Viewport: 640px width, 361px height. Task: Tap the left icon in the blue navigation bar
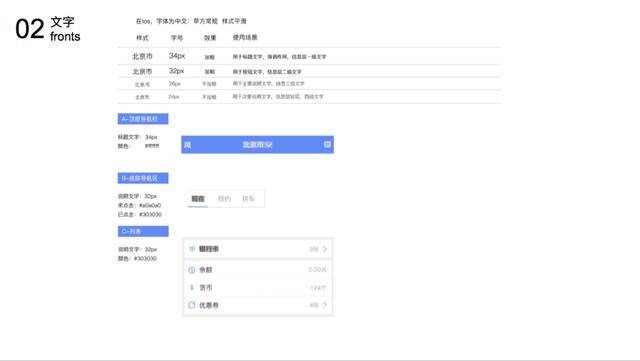[187, 145]
